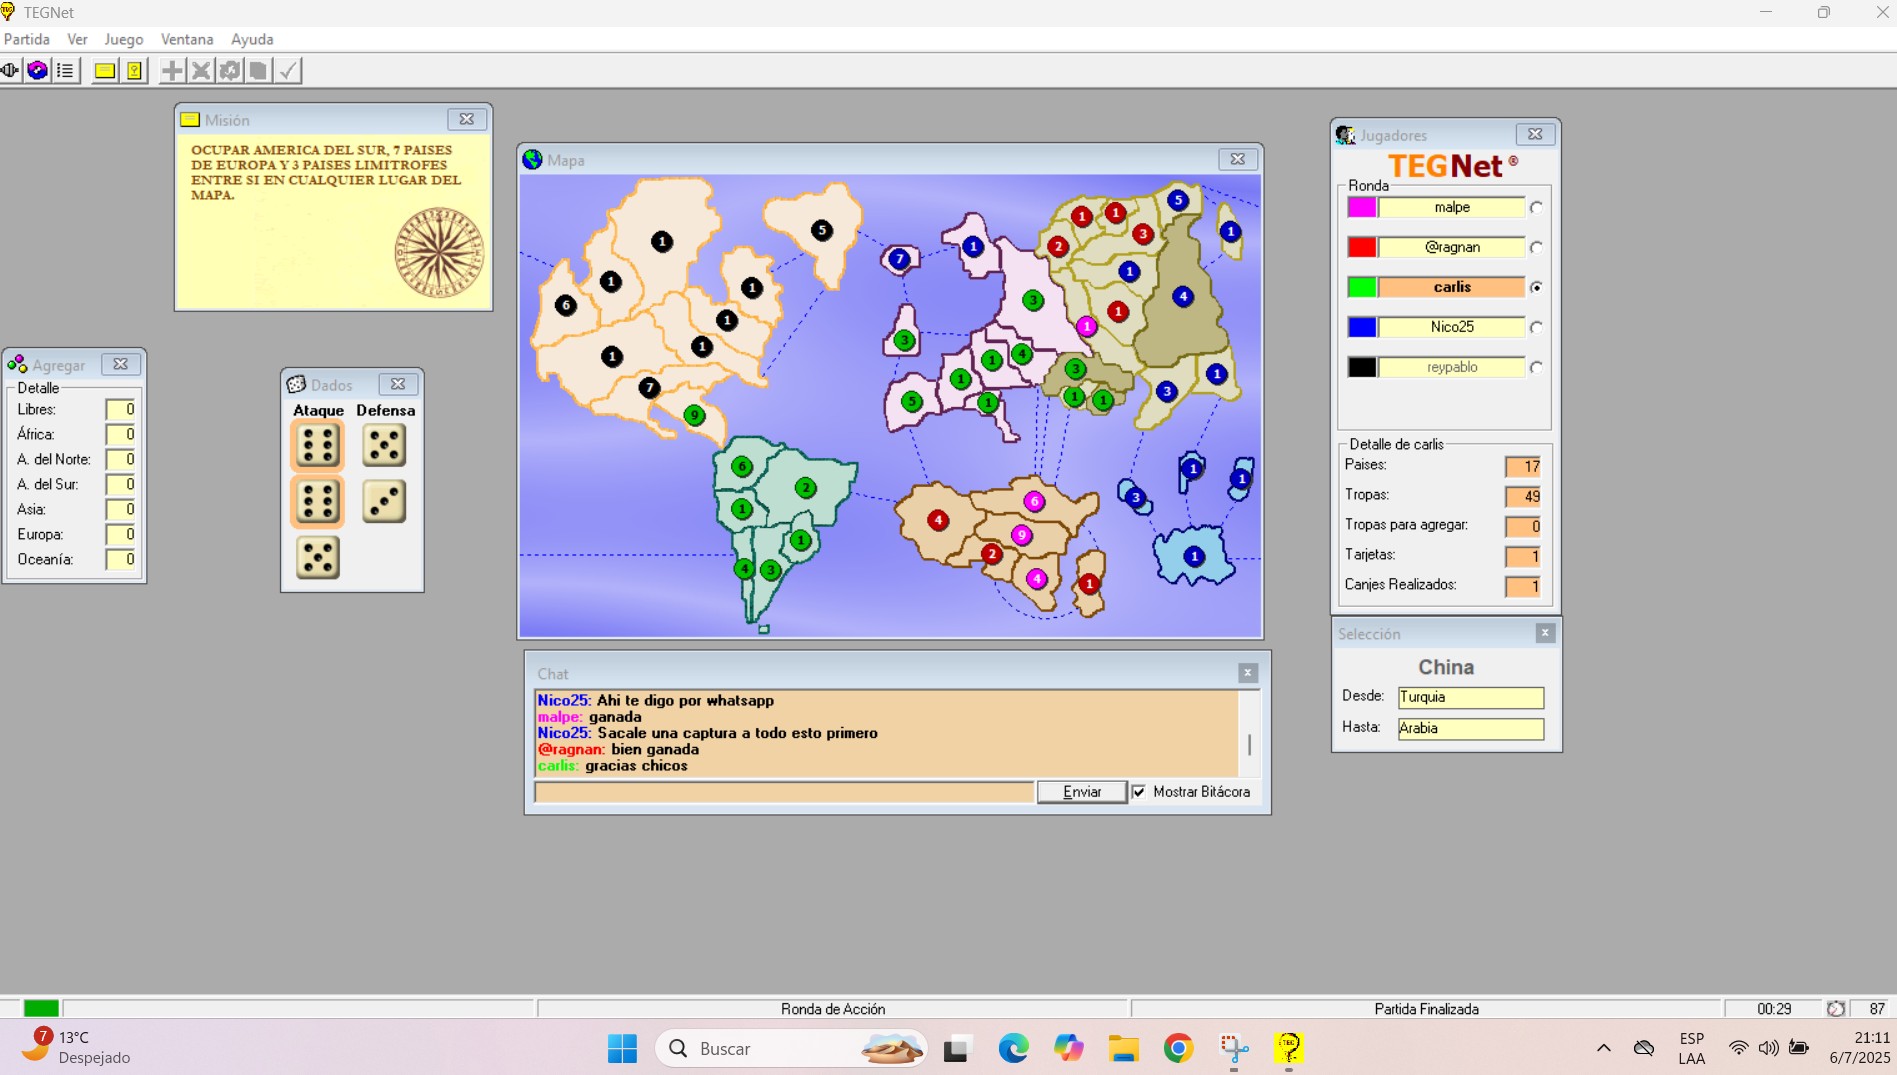Select the carlis radio button
This screenshot has width=1897, height=1075.
tap(1536, 288)
